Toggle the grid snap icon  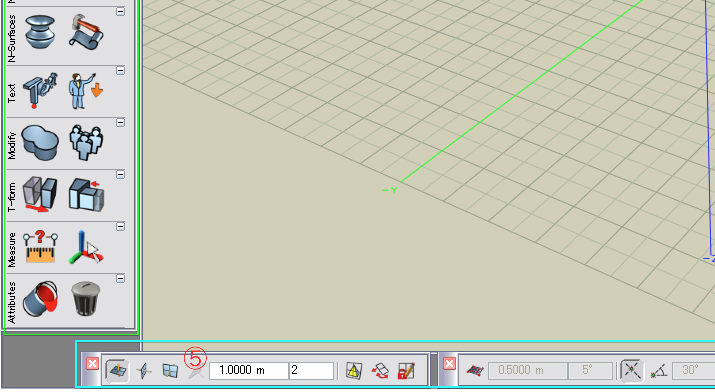[x=475, y=370]
